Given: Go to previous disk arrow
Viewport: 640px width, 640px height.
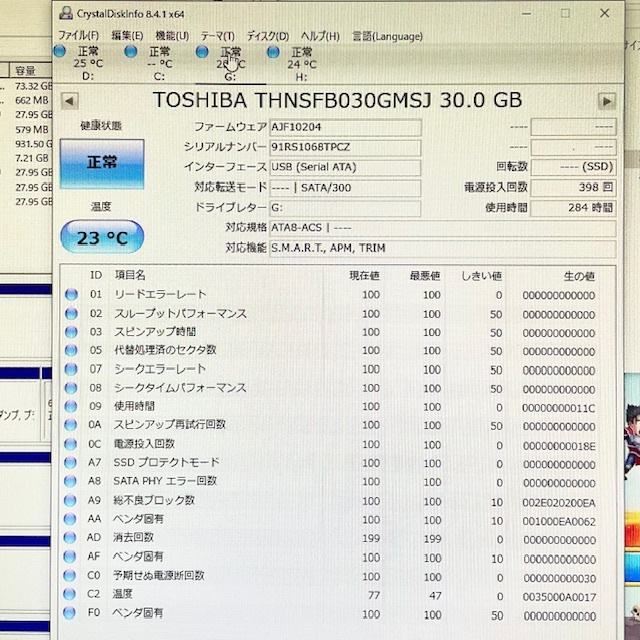Looking at the screenshot, I should click(69, 101).
